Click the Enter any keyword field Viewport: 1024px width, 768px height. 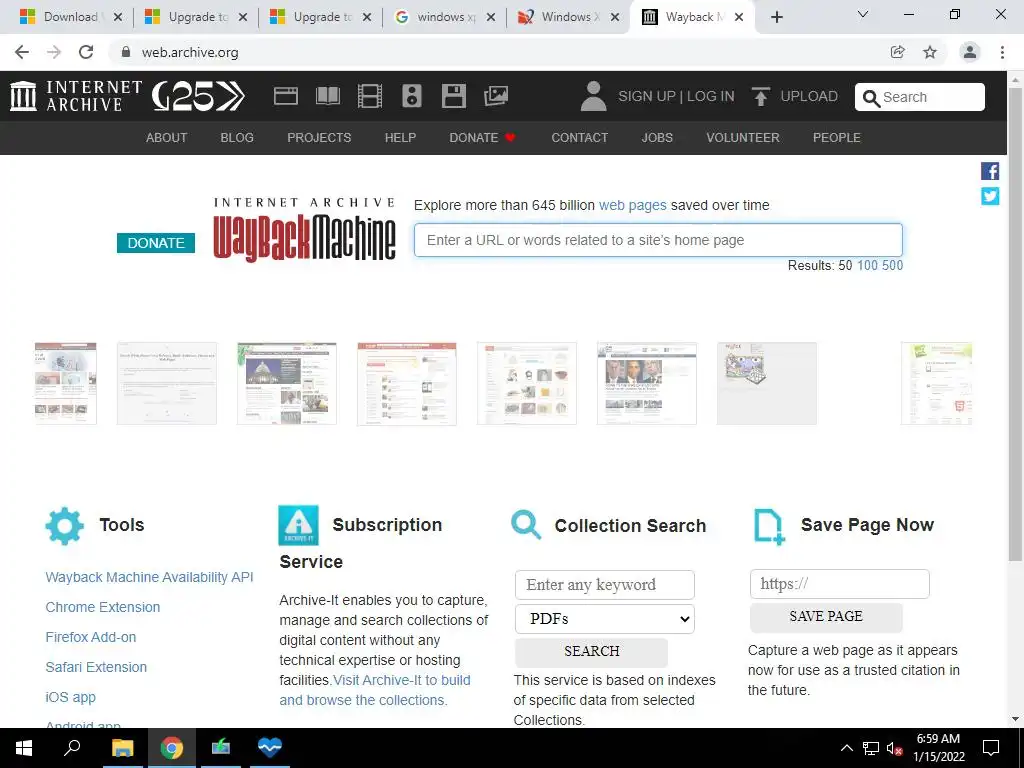605,584
